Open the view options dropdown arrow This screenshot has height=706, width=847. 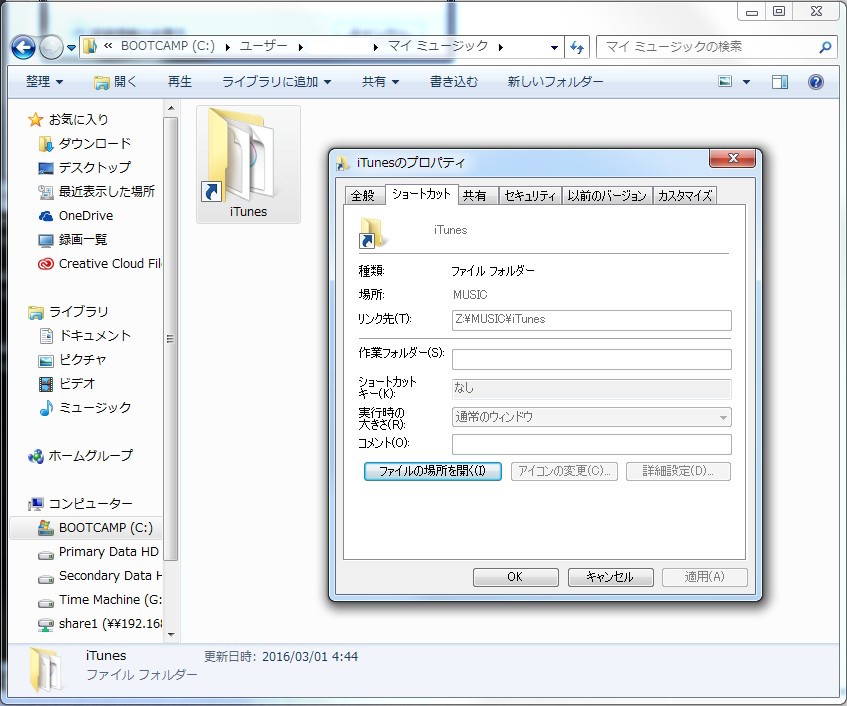(747, 82)
